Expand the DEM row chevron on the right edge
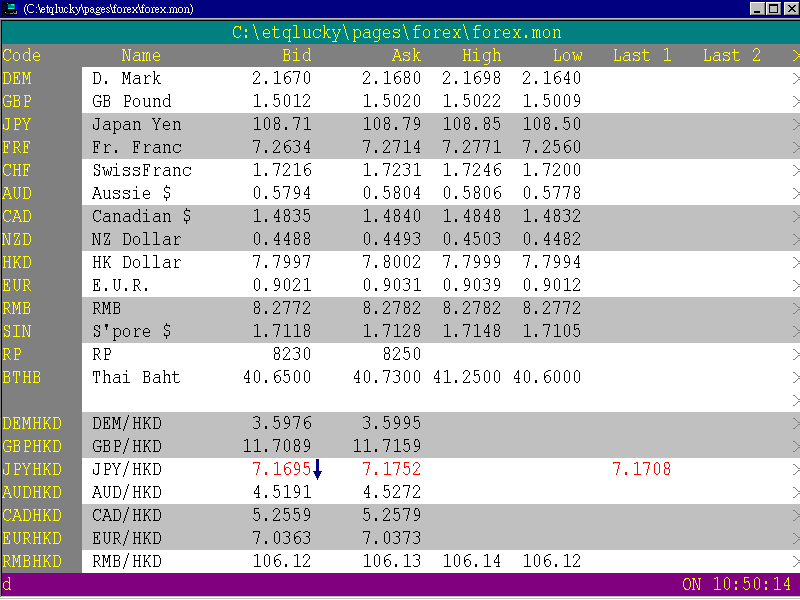The width and height of the screenshot is (800, 600). click(x=793, y=78)
